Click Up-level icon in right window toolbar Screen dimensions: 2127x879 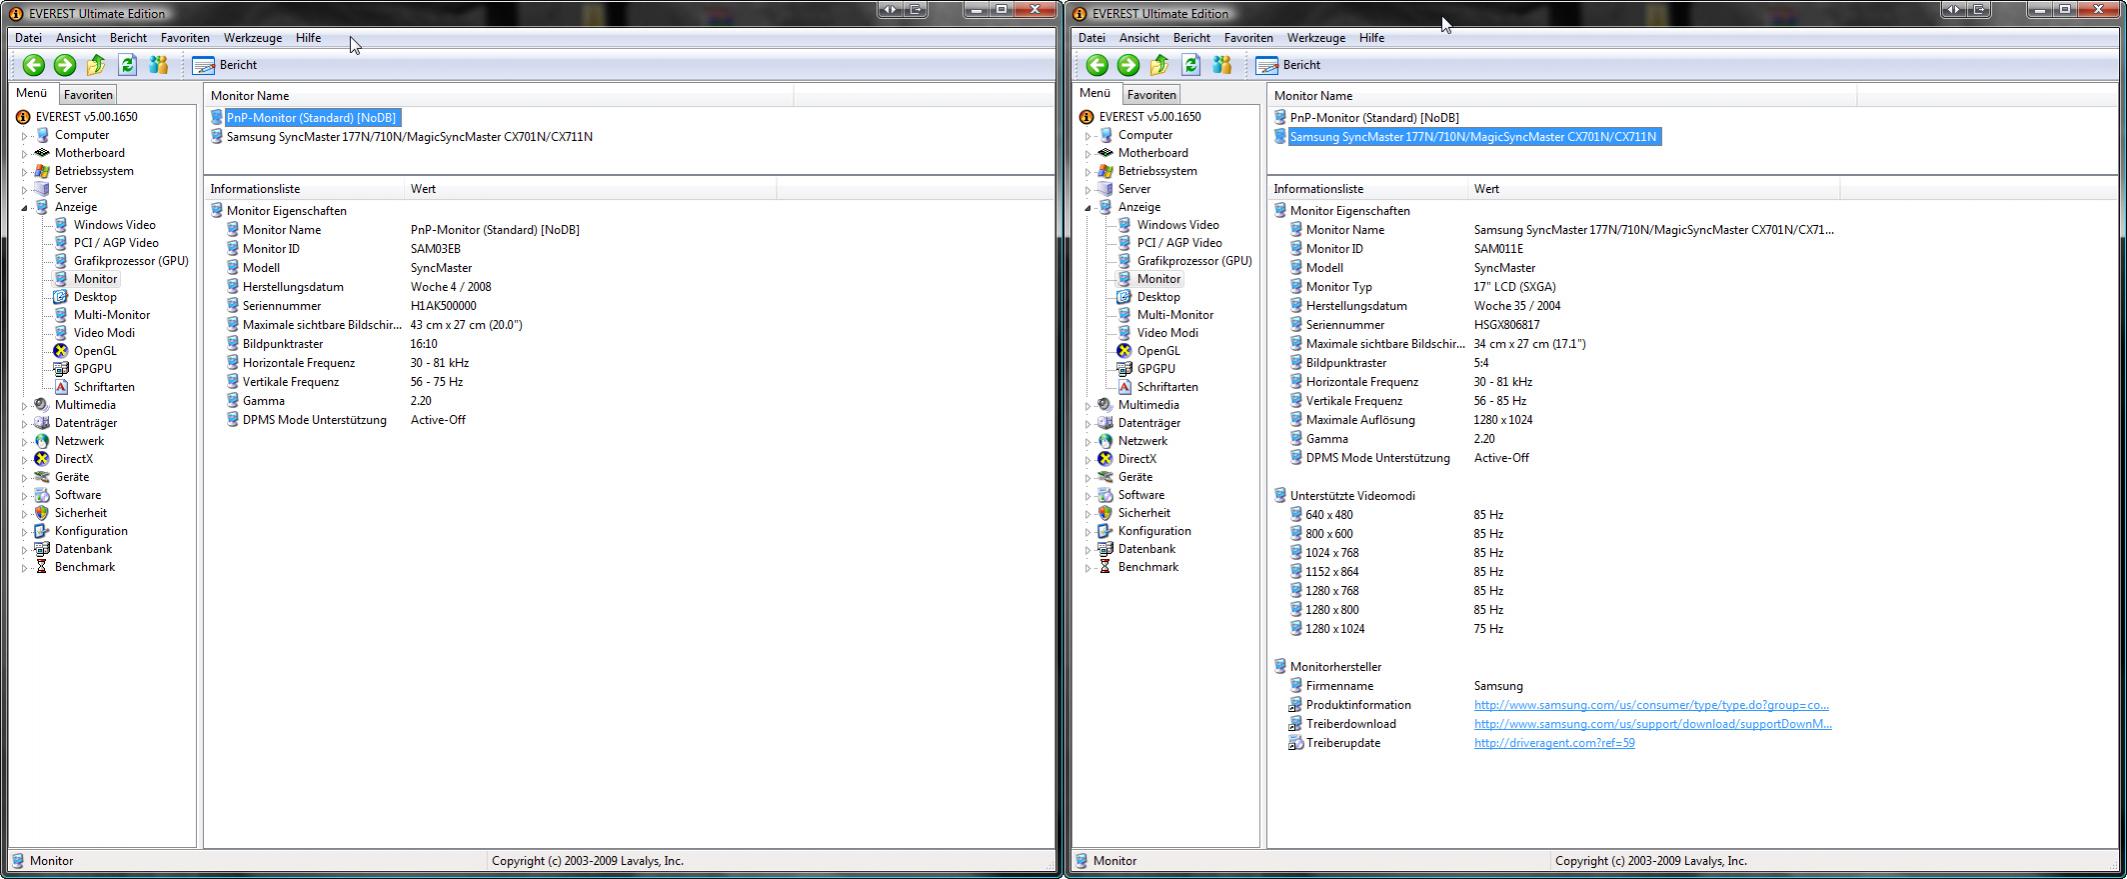click(x=1159, y=65)
